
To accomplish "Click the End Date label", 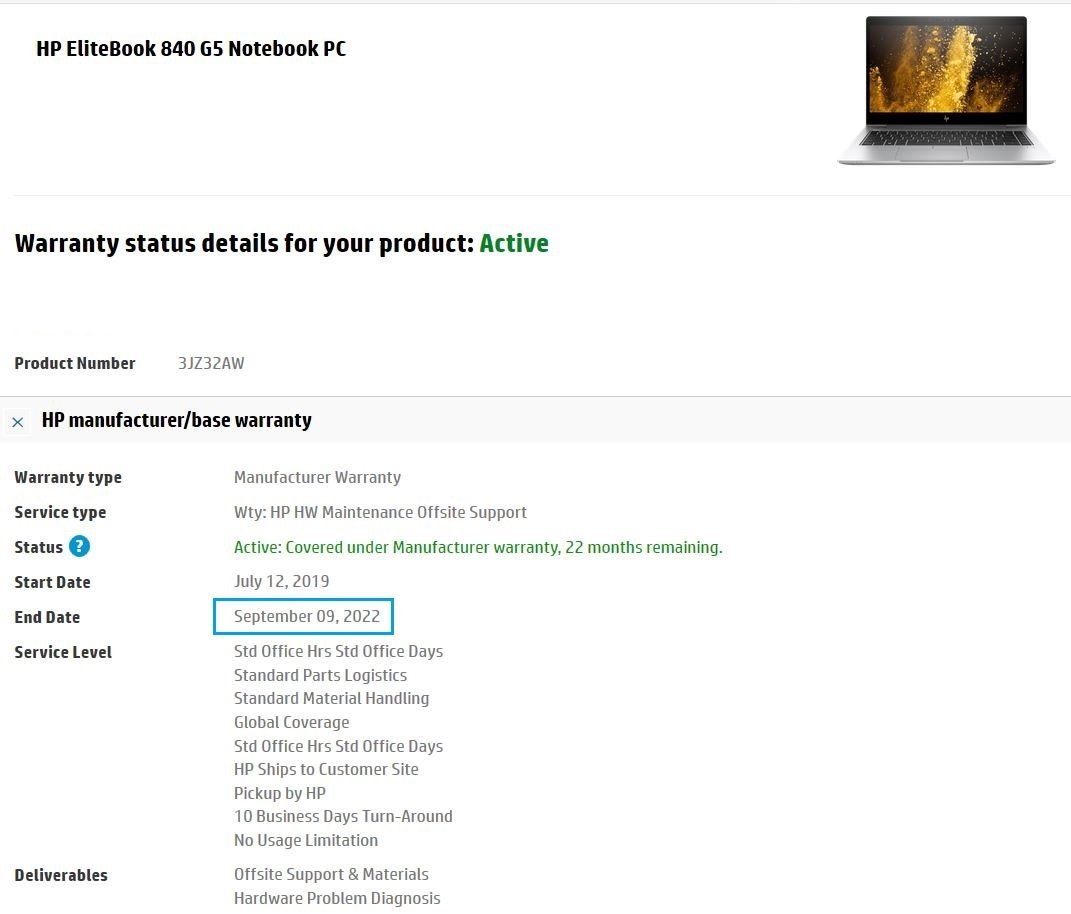I will [x=47, y=617].
